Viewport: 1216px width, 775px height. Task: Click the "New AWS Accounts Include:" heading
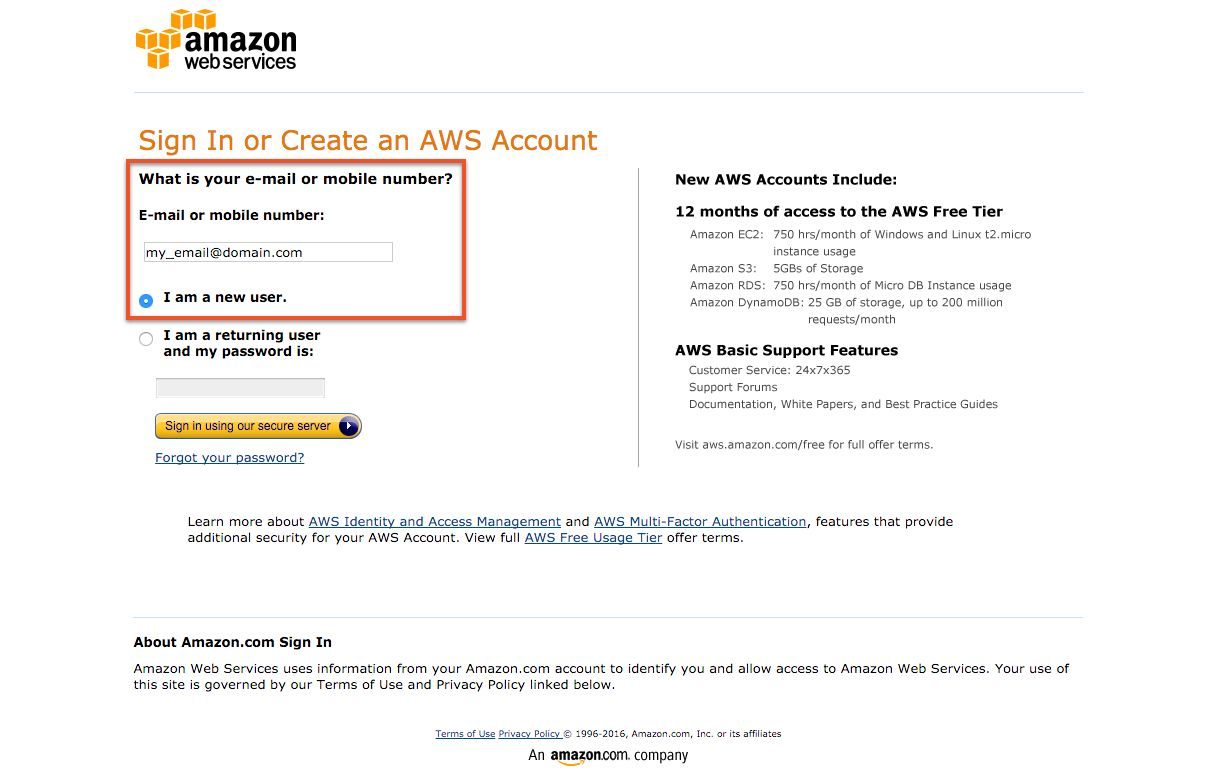786,180
